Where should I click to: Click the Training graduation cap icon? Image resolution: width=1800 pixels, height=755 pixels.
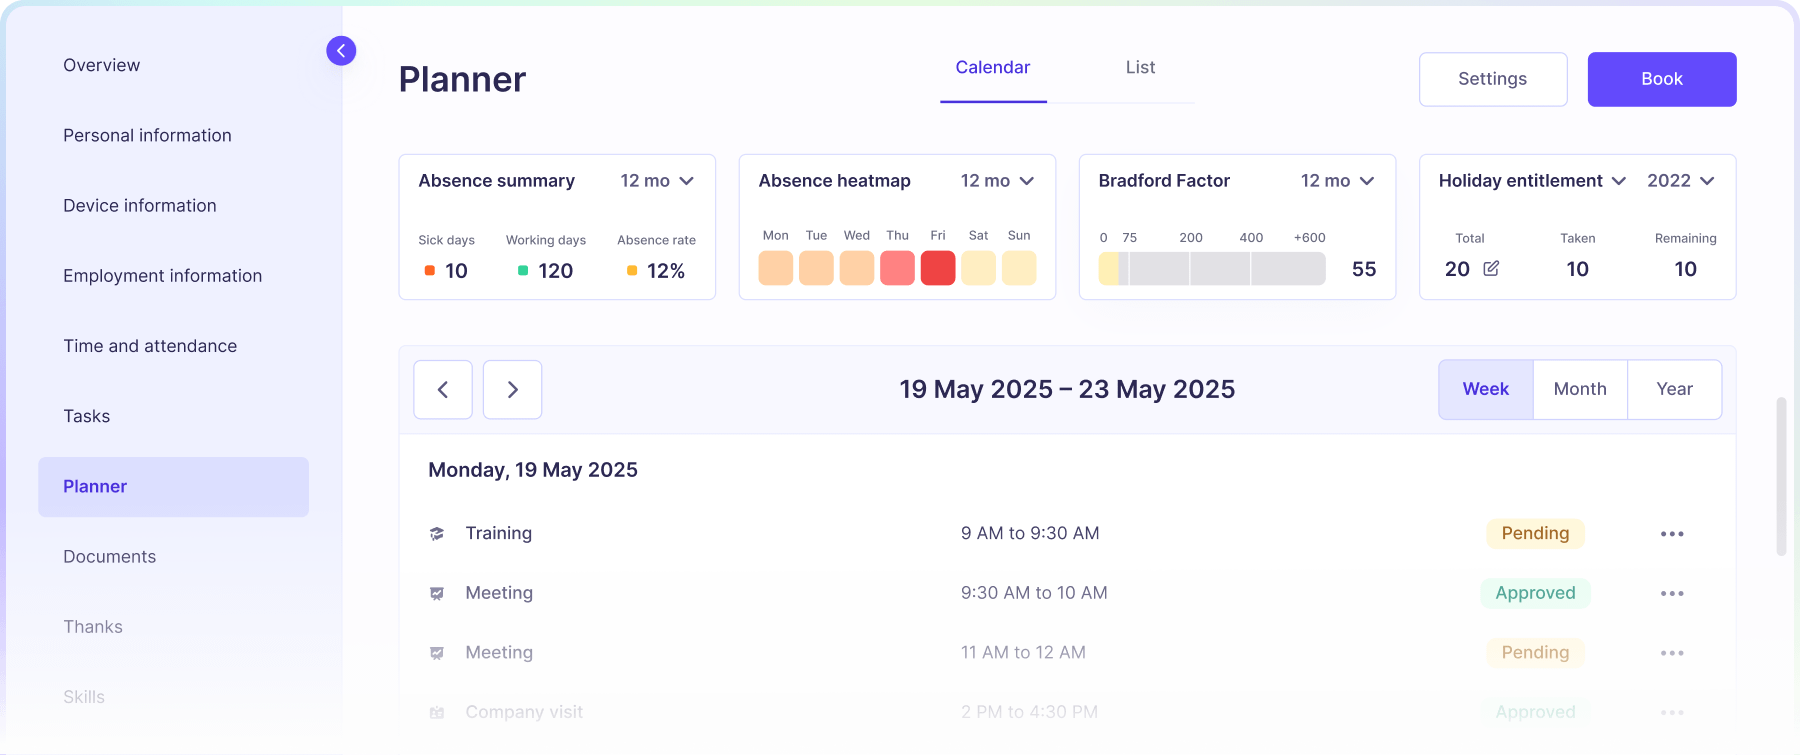pyautogui.click(x=437, y=534)
